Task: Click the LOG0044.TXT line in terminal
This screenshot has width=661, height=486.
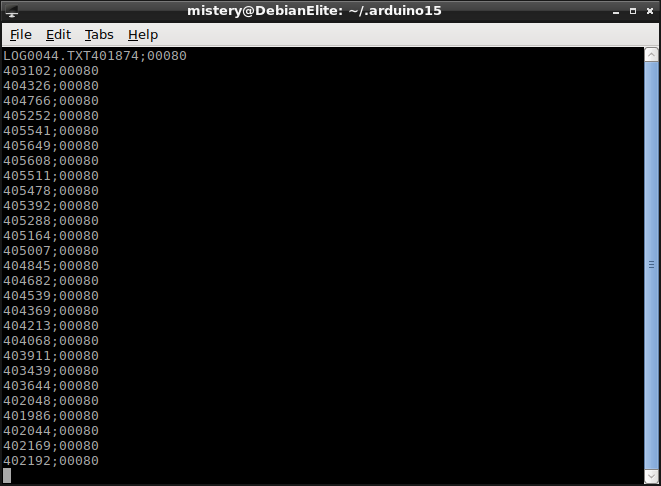Action: tap(95, 56)
